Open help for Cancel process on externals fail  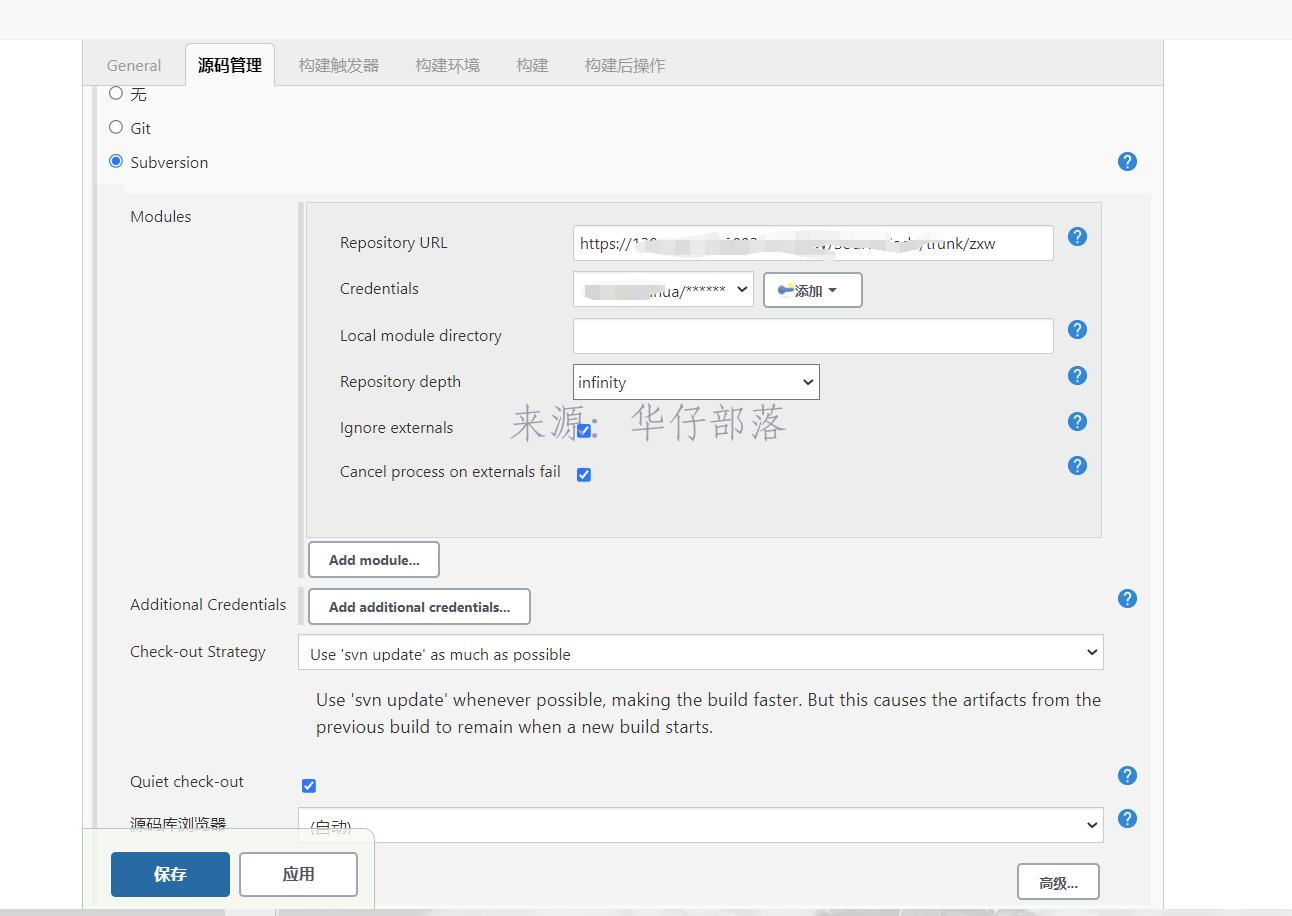1077,466
